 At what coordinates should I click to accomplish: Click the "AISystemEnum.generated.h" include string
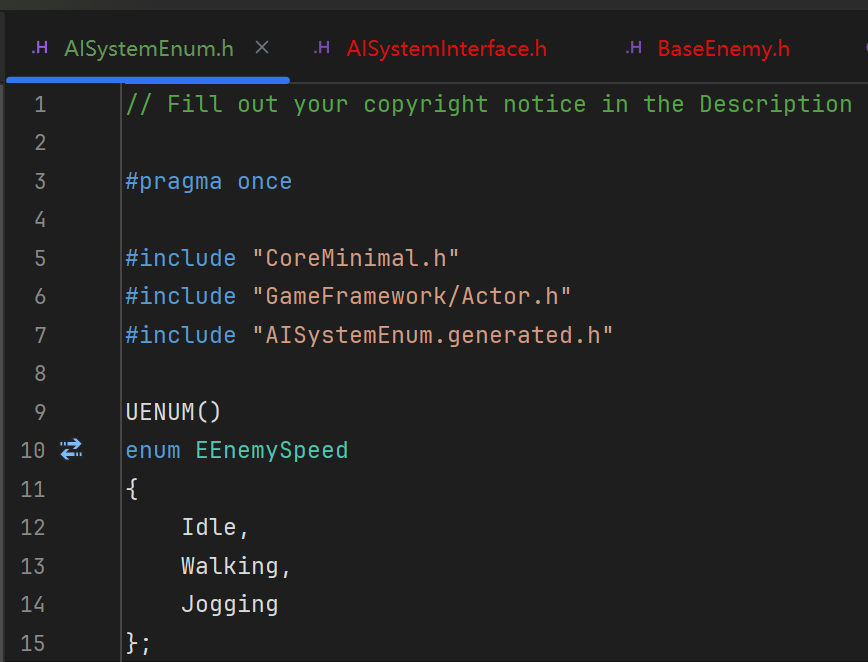pos(432,335)
